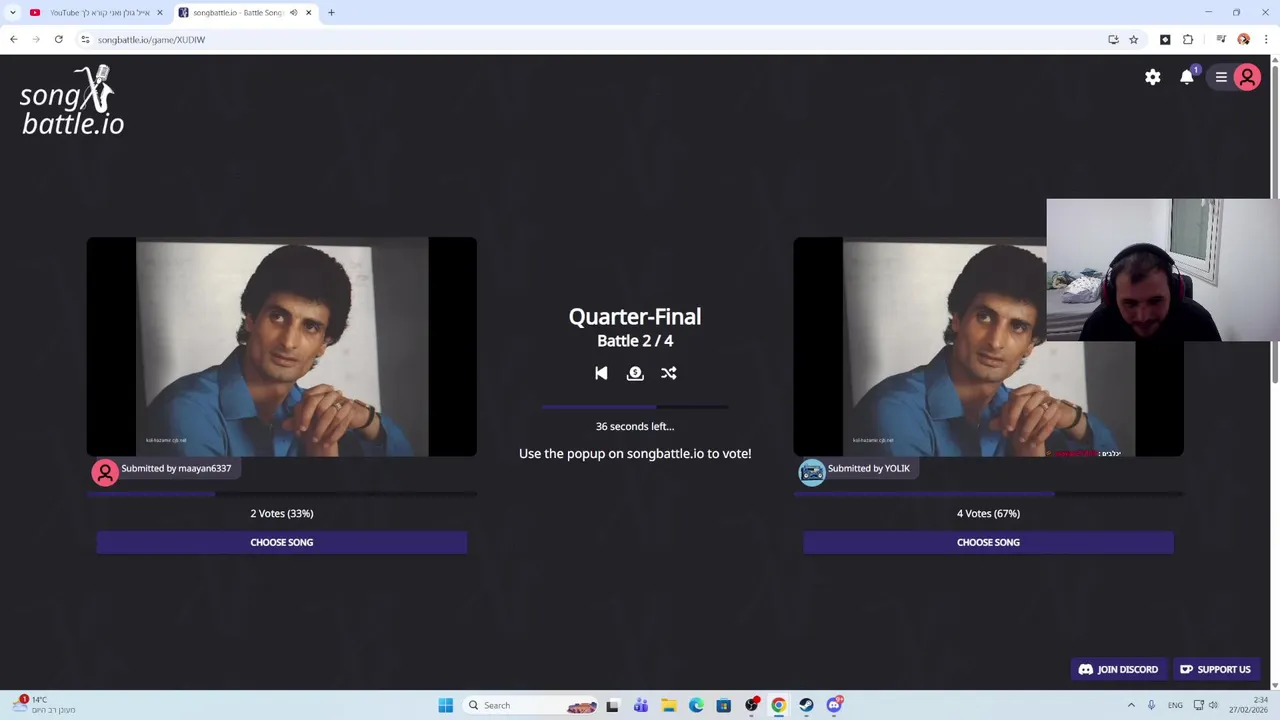Play the left video thumbnail
The width and height of the screenshot is (1280, 720).
click(282, 347)
